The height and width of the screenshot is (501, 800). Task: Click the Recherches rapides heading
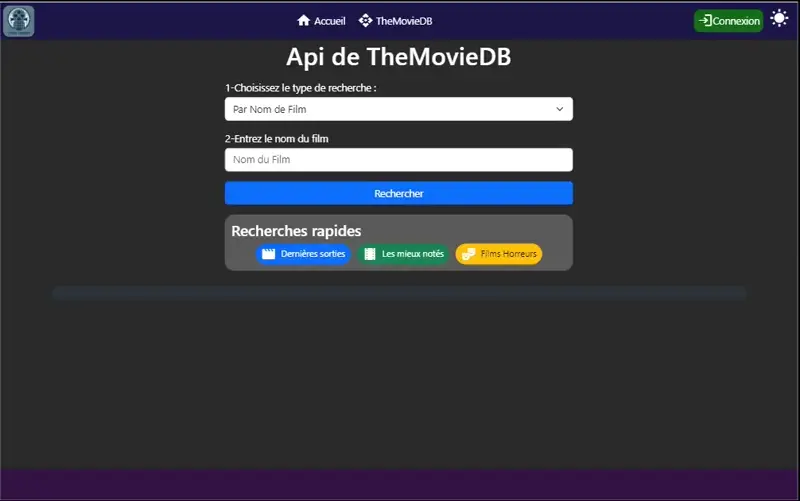coord(296,231)
